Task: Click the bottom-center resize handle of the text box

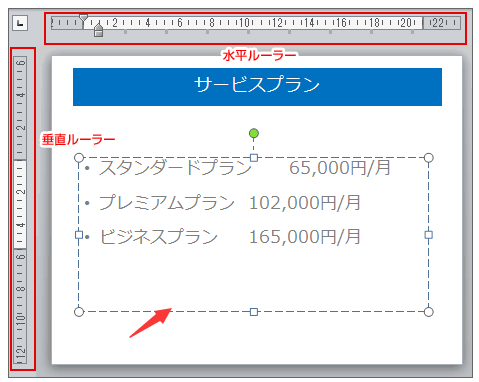Action: click(x=254, y=312)
